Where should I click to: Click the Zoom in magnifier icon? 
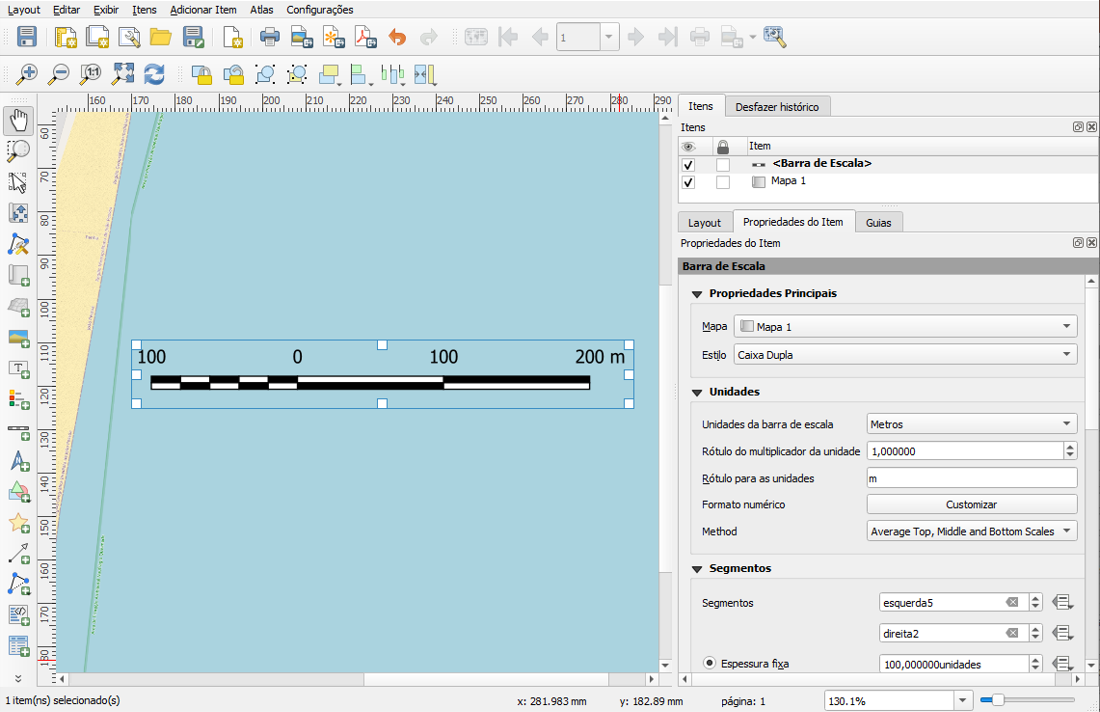click(x=27, y=74)
